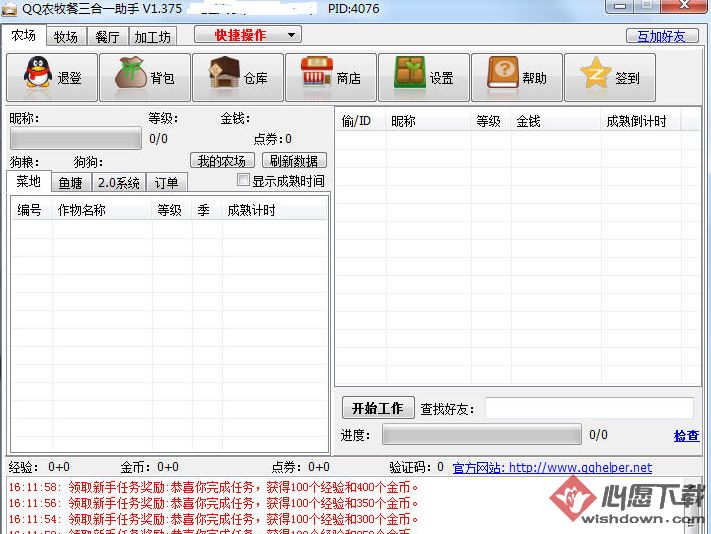Switch to the 加工坊 tab
The width and height of the screenshot is (711, 534).
click(x=153, y=37)
